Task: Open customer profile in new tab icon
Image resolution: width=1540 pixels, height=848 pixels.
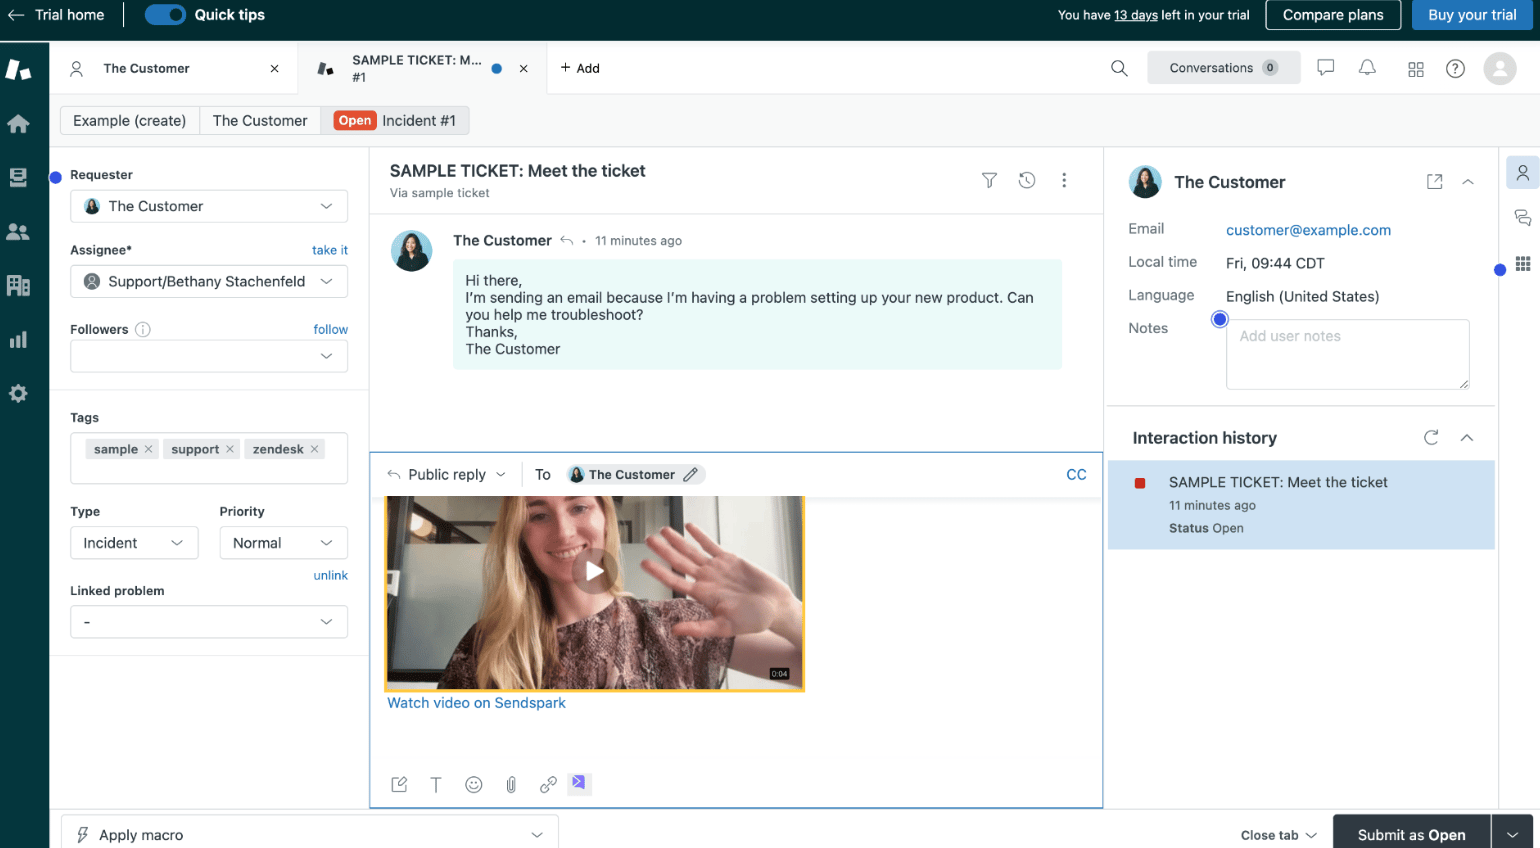Action: point(1435,182)
